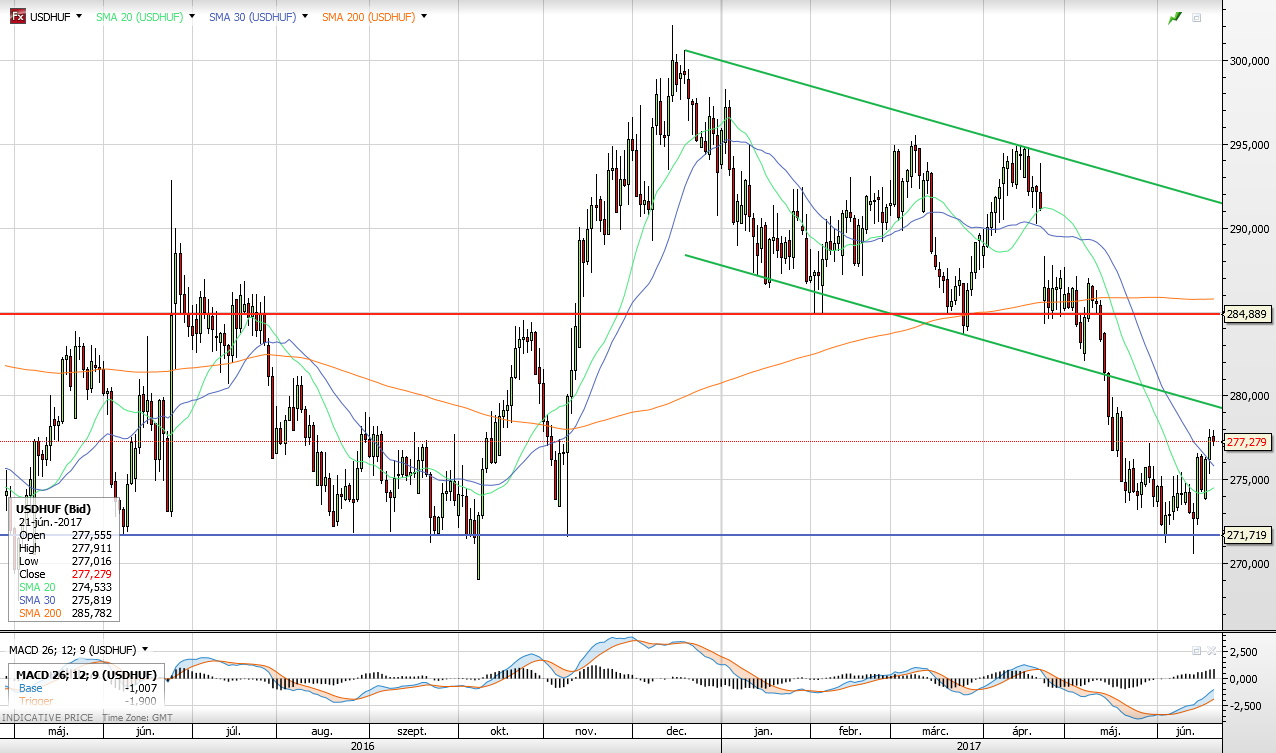Click the okt. month label on time axis
The width and height of the screenshot is (1276, 753).
(498, 732)
